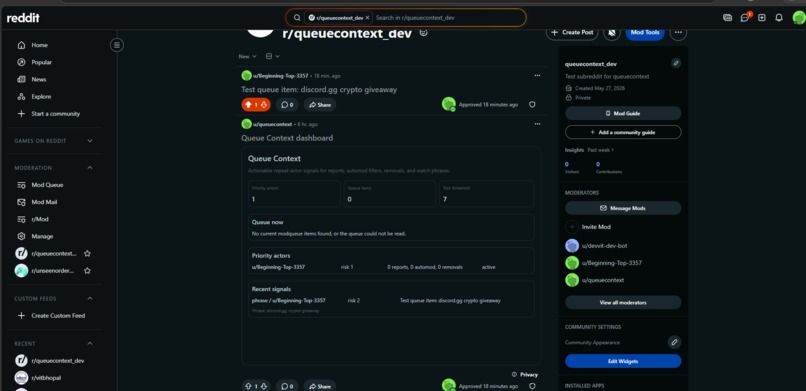Open comments on discord.gg giveaway post
This screenshot has height=391, width=806.
287,105
